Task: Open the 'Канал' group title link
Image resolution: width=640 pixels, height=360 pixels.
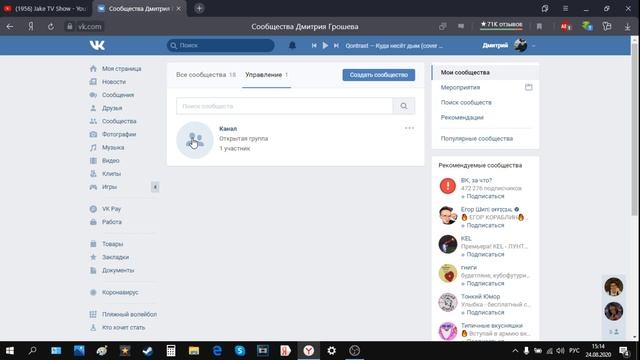Action: point(228,129)
